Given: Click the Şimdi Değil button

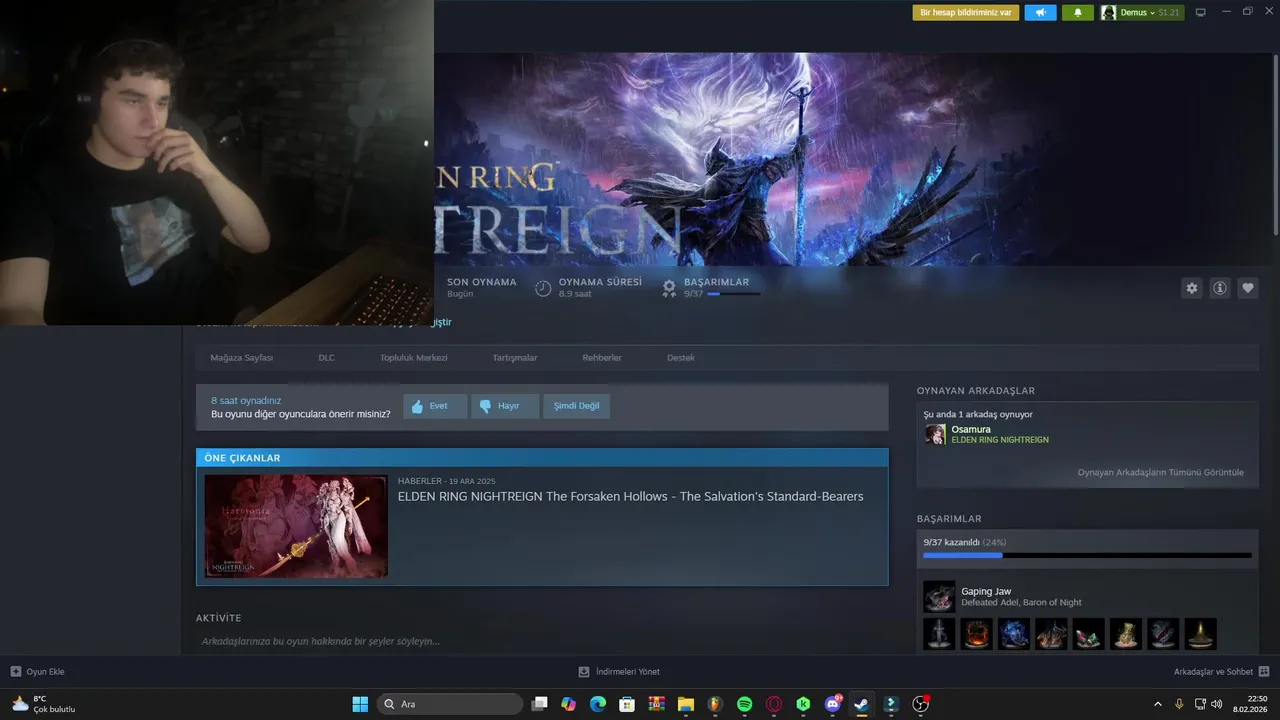Looking at the screenshot, I should (577, 406).
